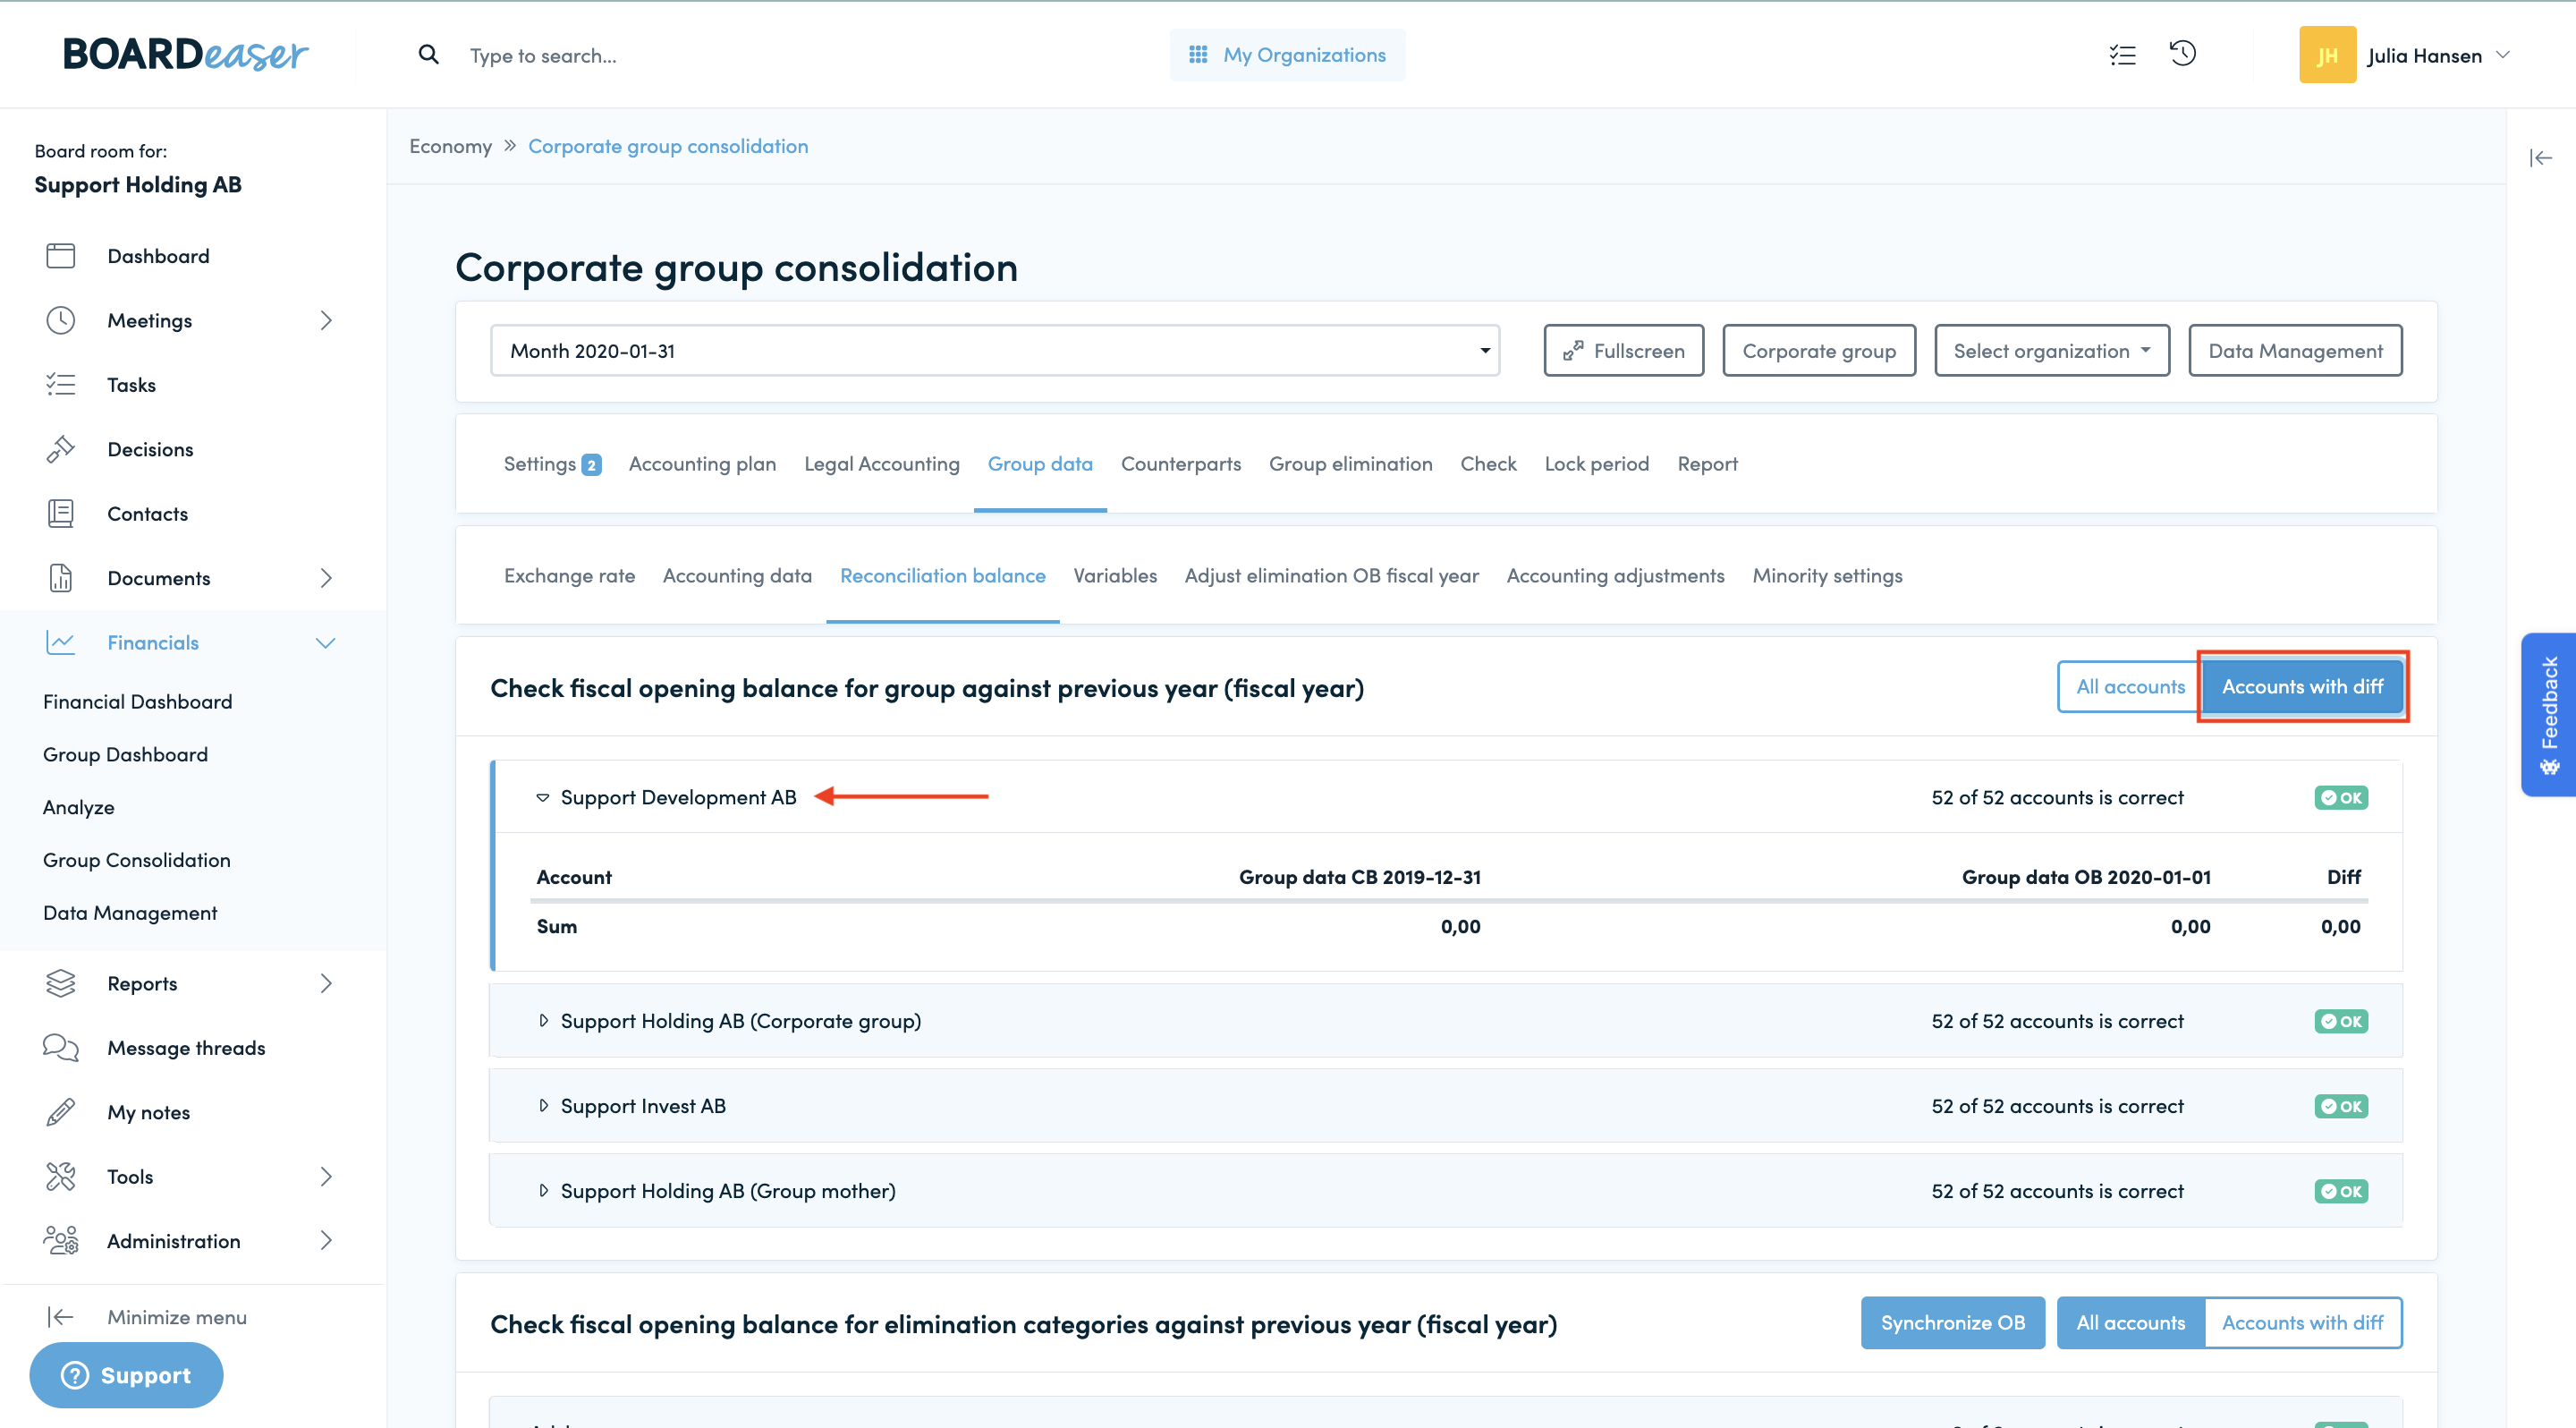Click the Dashboard sidebar icon
The width and height of the screenshot is (2576, 1428).
click(x=61, y=256)
